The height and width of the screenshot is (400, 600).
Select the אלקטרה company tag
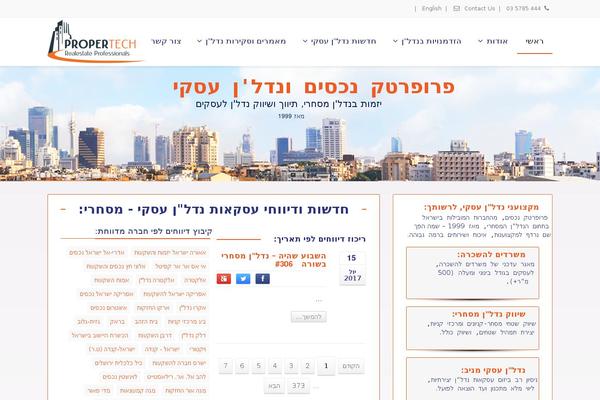coord(195,280)
